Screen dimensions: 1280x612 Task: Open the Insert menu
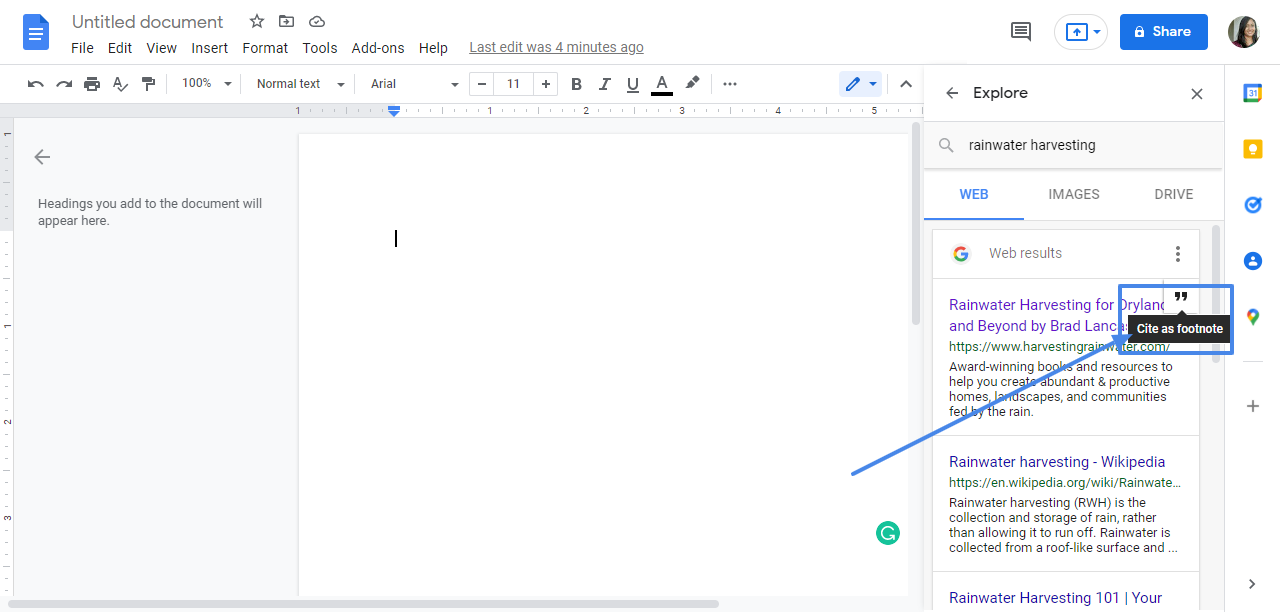coord(210,48)
